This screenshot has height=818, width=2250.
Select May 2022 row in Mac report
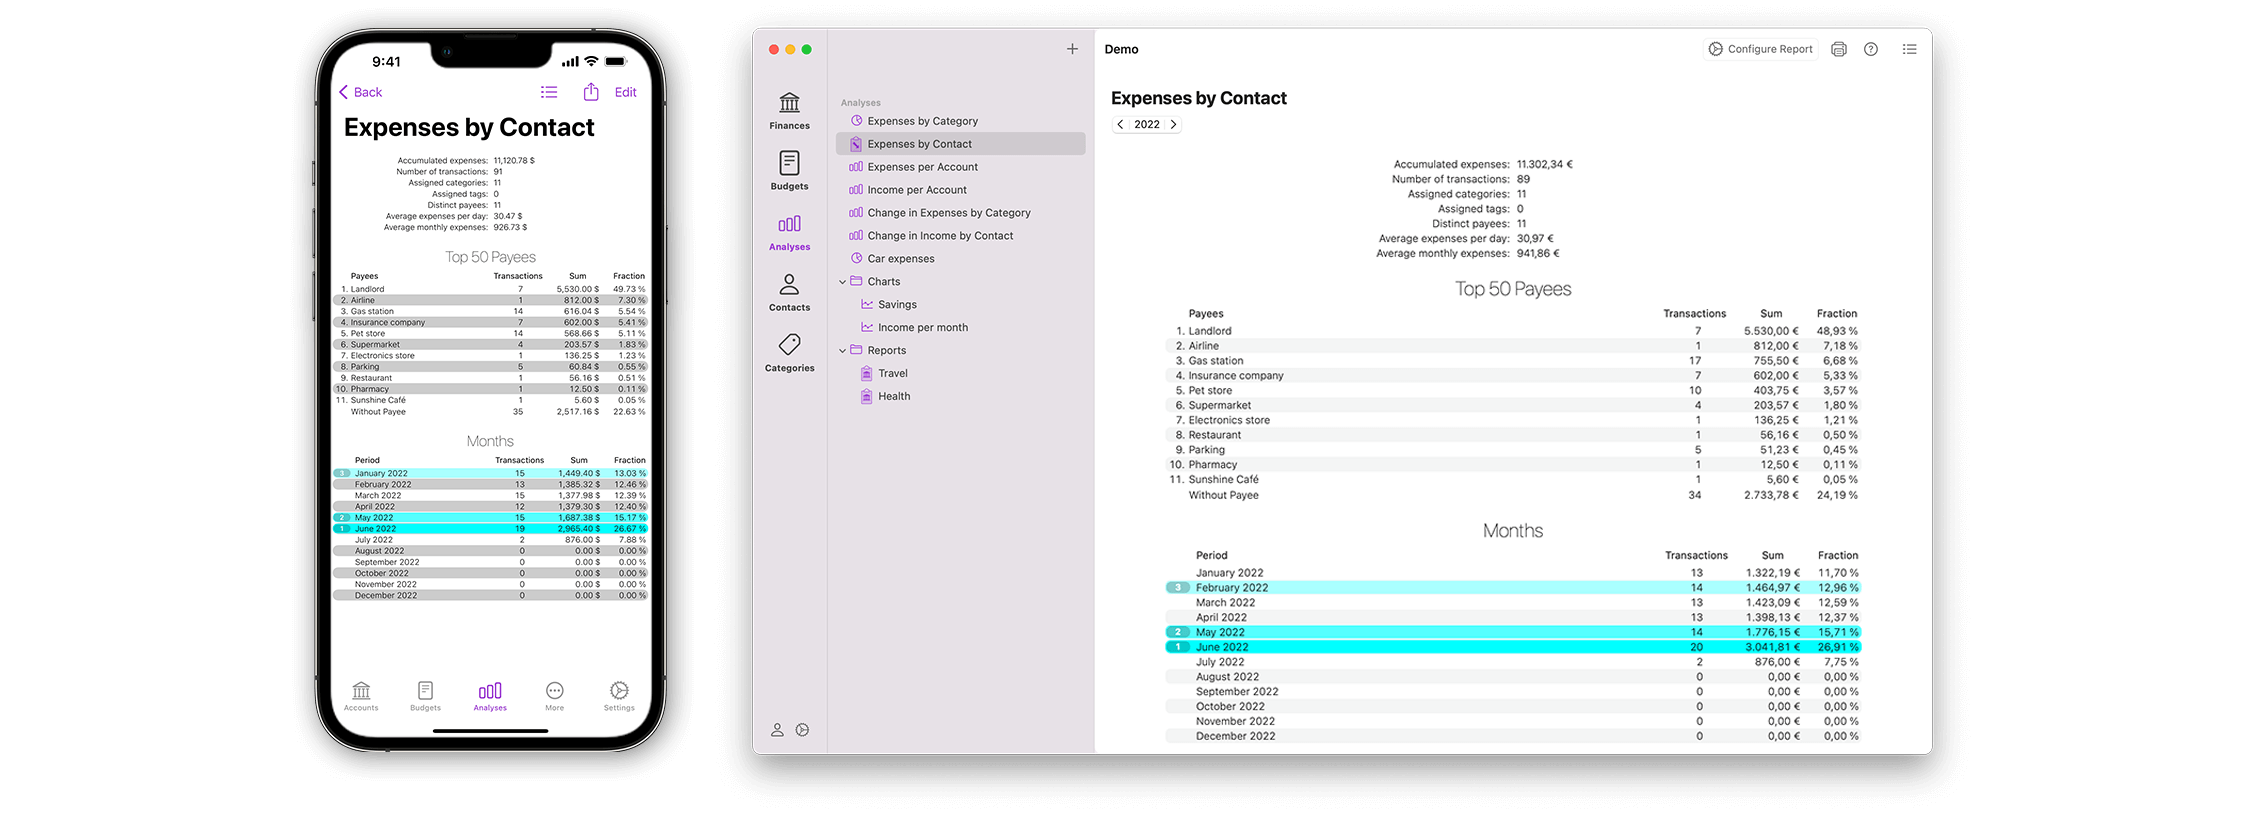click(1513, 632)
